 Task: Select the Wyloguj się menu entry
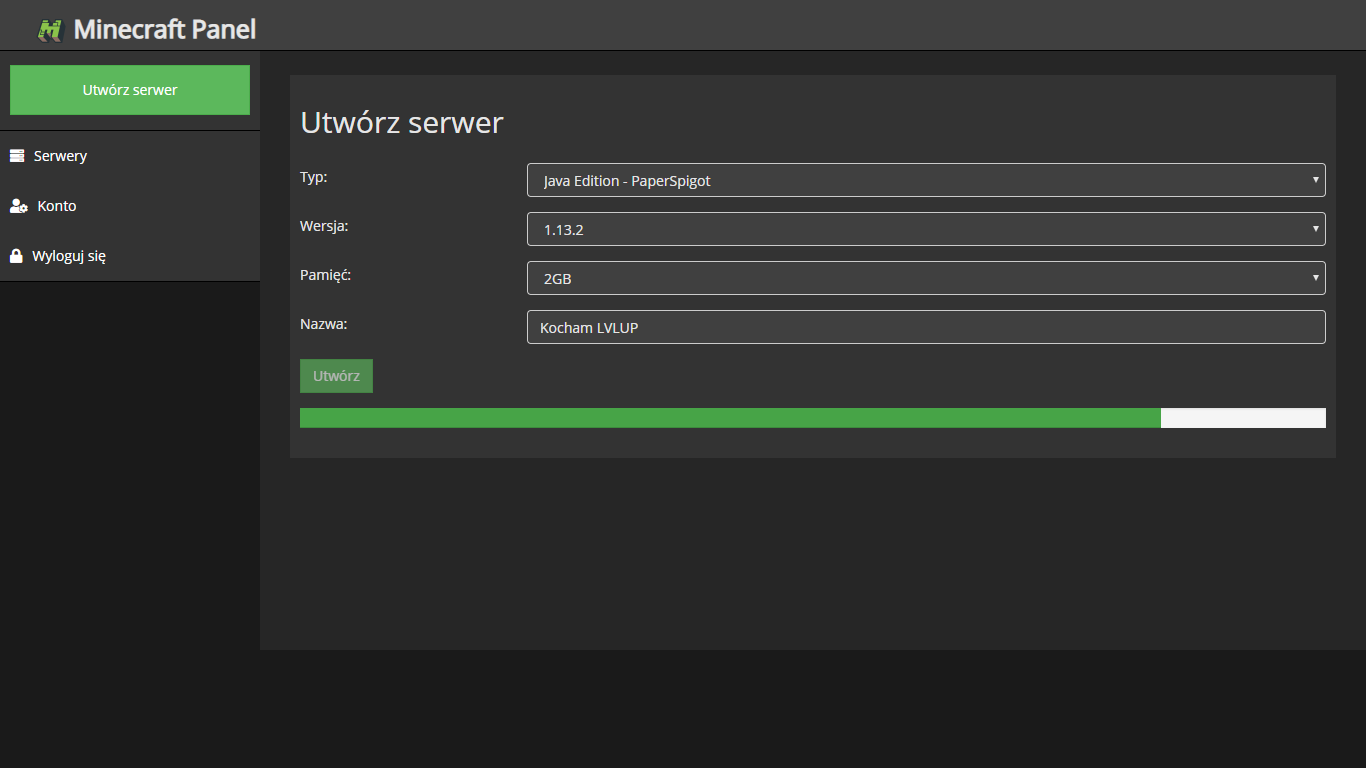pos(69,256)
